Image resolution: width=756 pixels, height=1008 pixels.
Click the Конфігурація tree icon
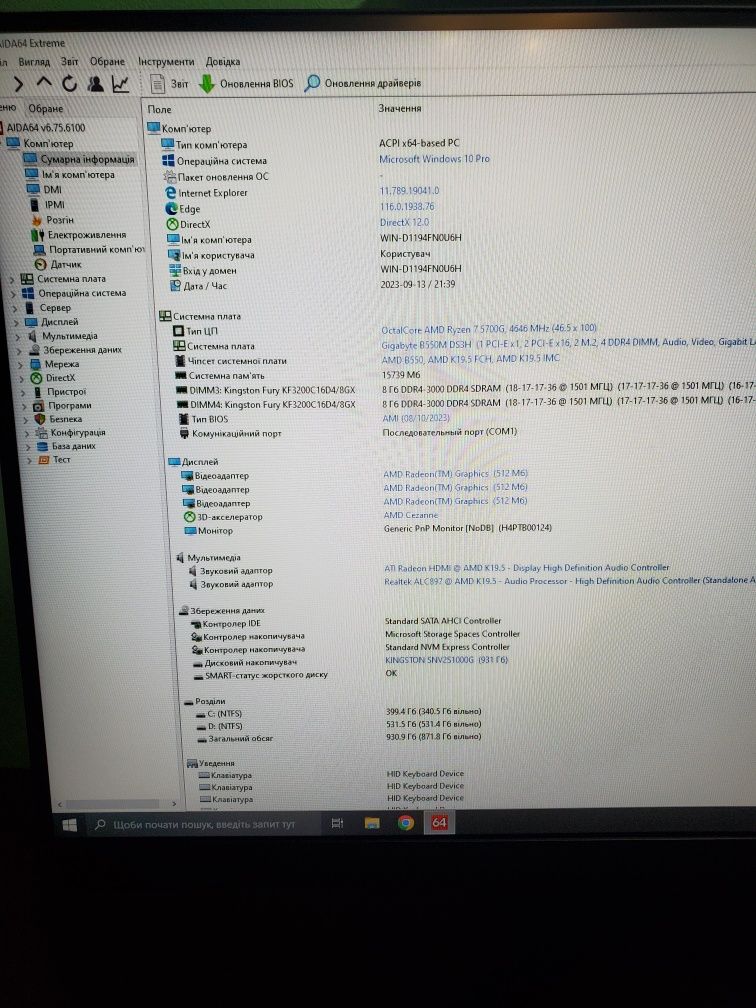coord(40,433)
